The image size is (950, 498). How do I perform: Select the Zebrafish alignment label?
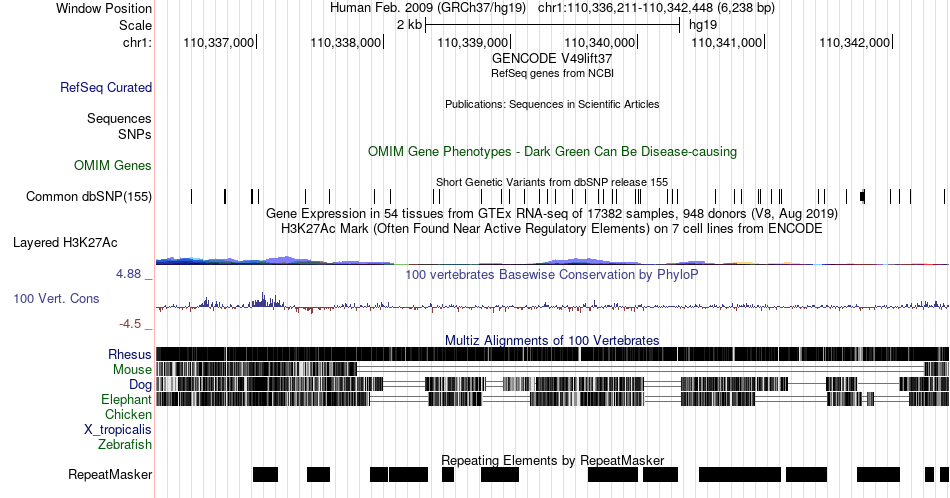(x=125, y=445)
